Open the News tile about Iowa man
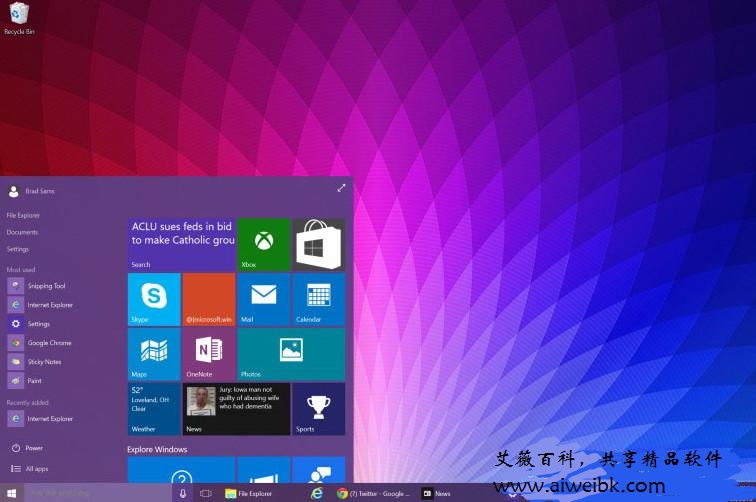 tap(236, 409)
